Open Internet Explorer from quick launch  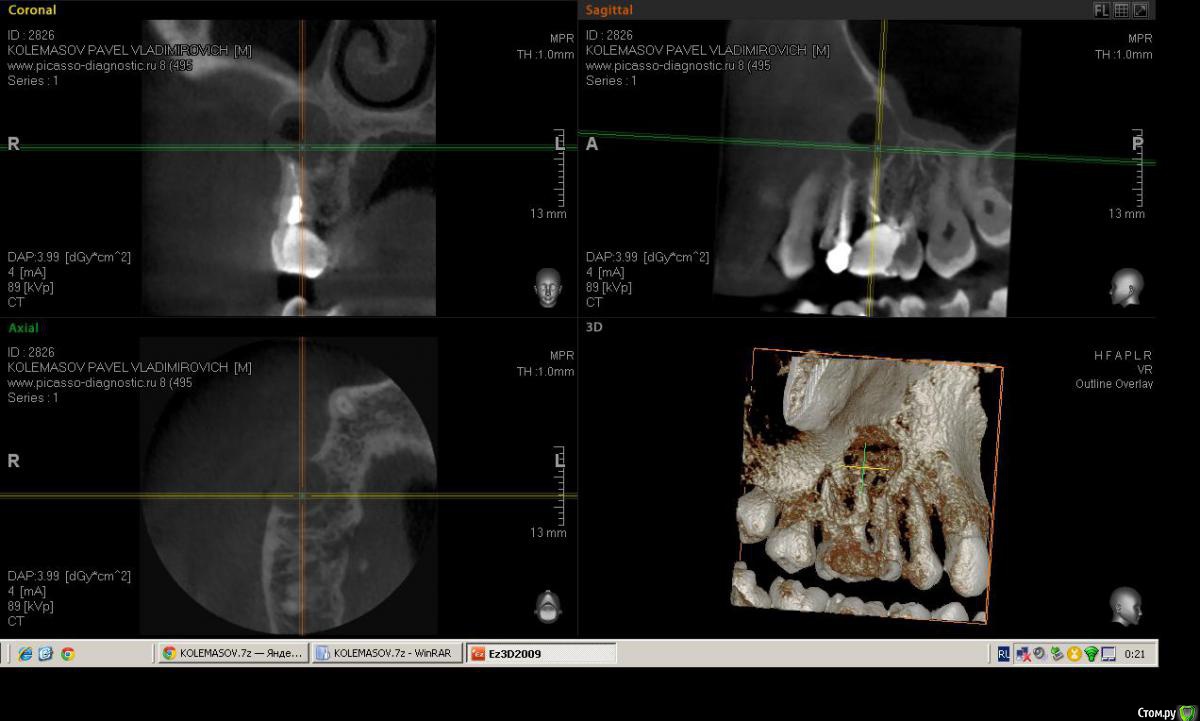pyautogui.click(x=25, y=654)
